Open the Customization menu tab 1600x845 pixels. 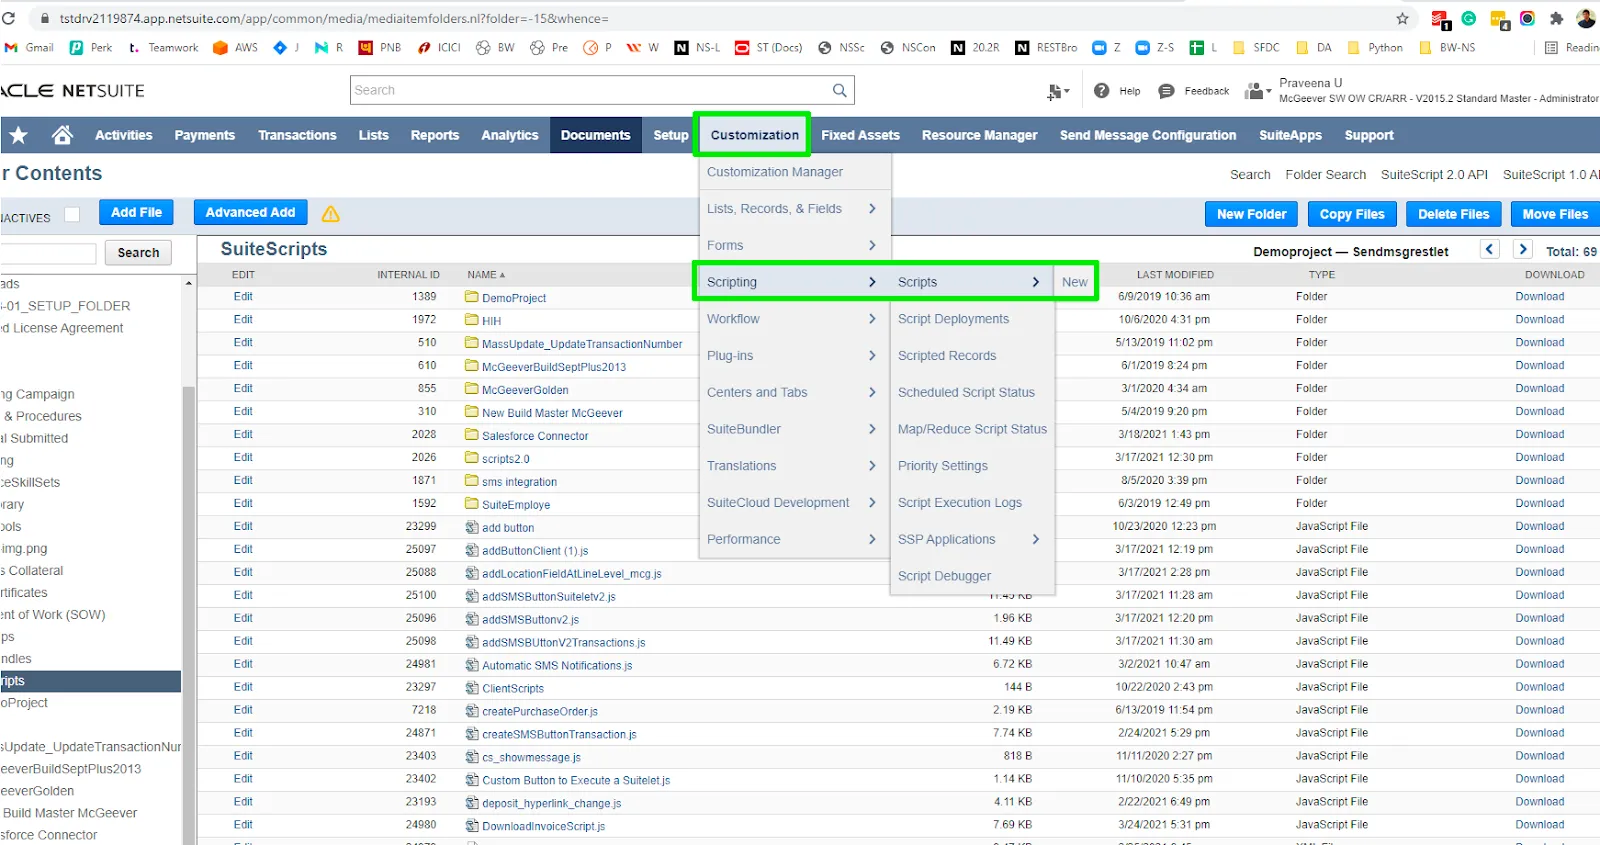click(755, 135)
